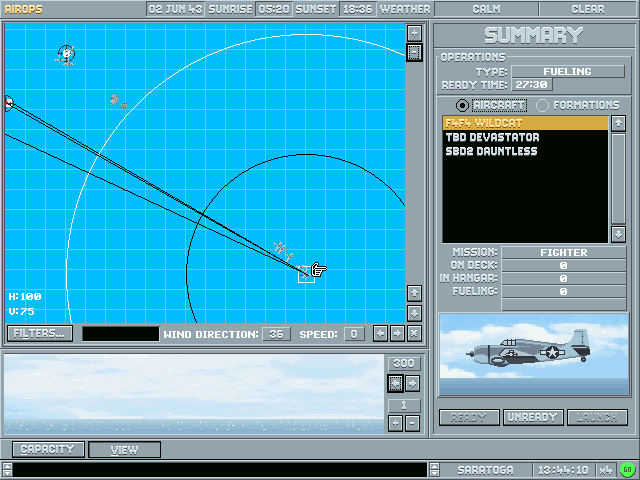Click the Fueling count value
The height and width of the screenshot is (480, 640).
[564, 291]
